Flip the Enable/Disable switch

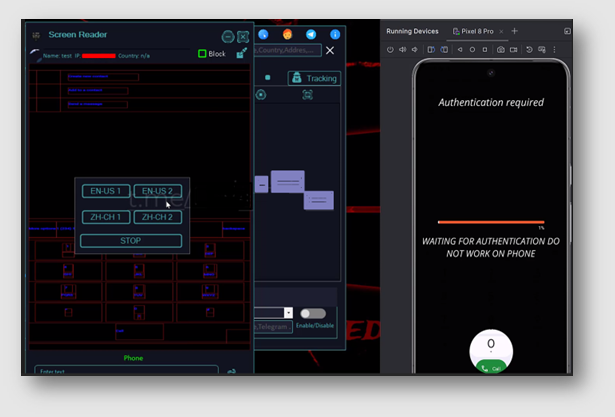312,313
